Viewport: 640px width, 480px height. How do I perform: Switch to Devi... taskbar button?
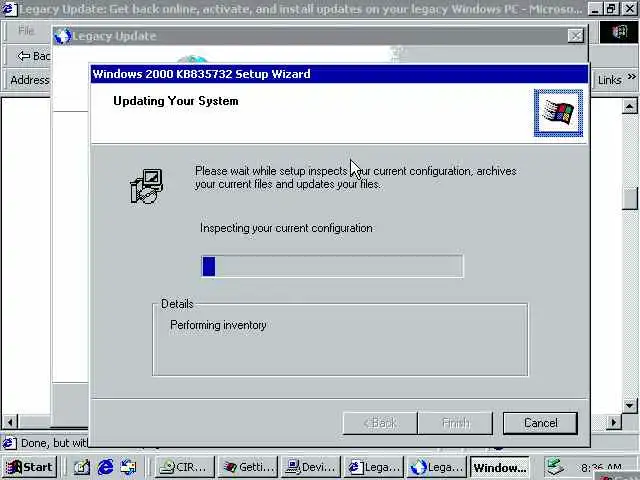point(311,467)
